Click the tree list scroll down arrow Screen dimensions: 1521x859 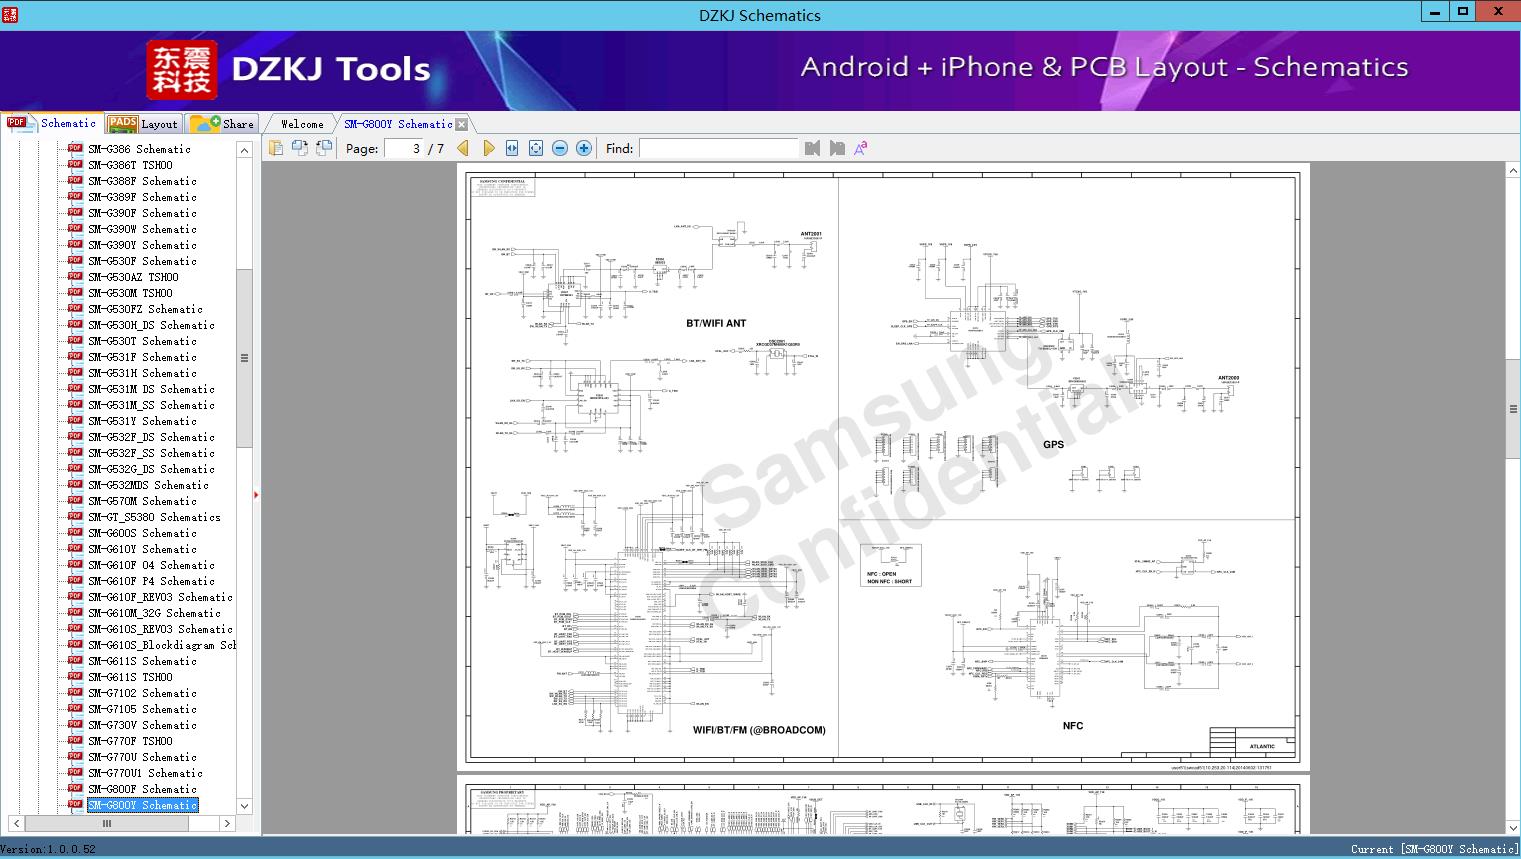[x=244, y=806]
